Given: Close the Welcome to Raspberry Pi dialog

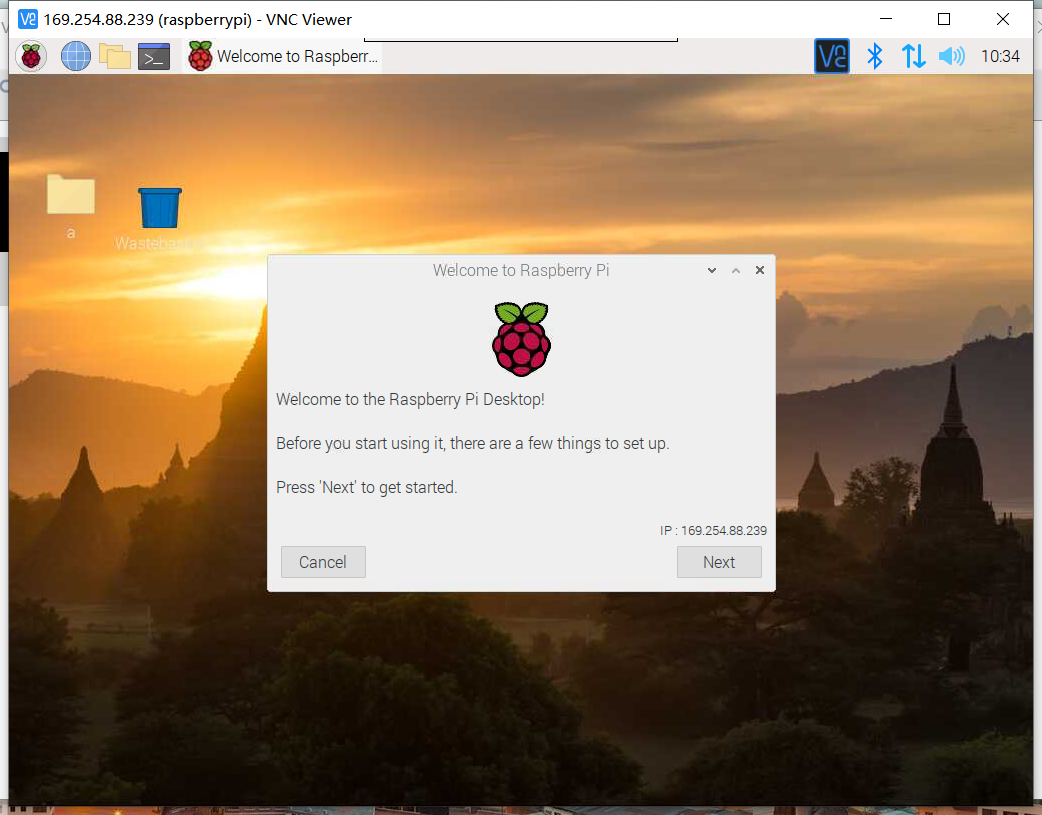Looking at the screenshot, I should (x=760, y=270).
